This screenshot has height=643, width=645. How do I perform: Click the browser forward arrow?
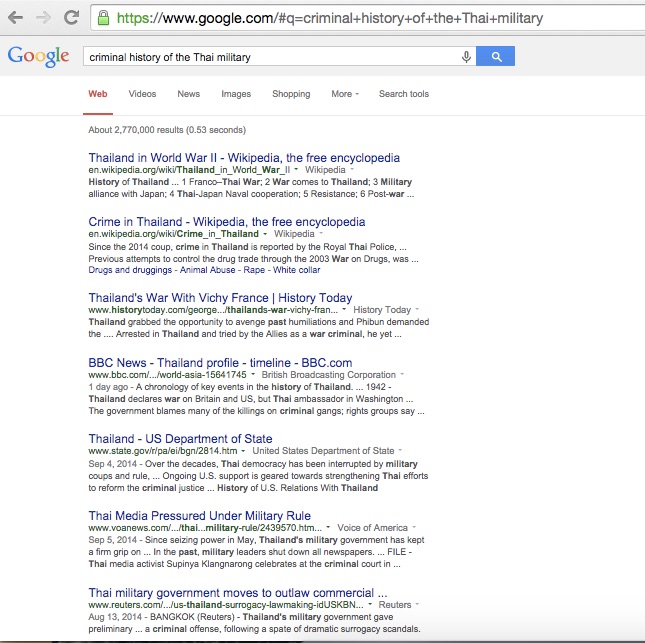click(43, 18)
